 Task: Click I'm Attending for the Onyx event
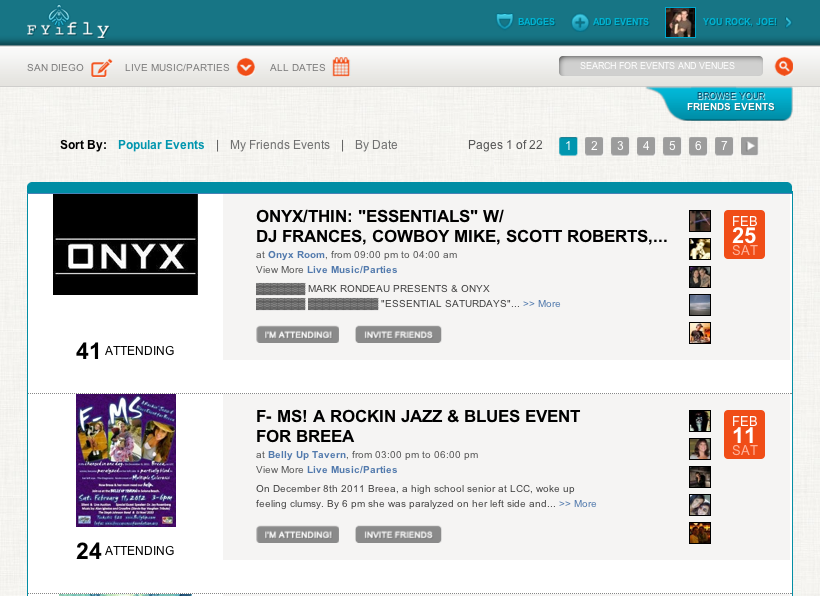[298, 335]
